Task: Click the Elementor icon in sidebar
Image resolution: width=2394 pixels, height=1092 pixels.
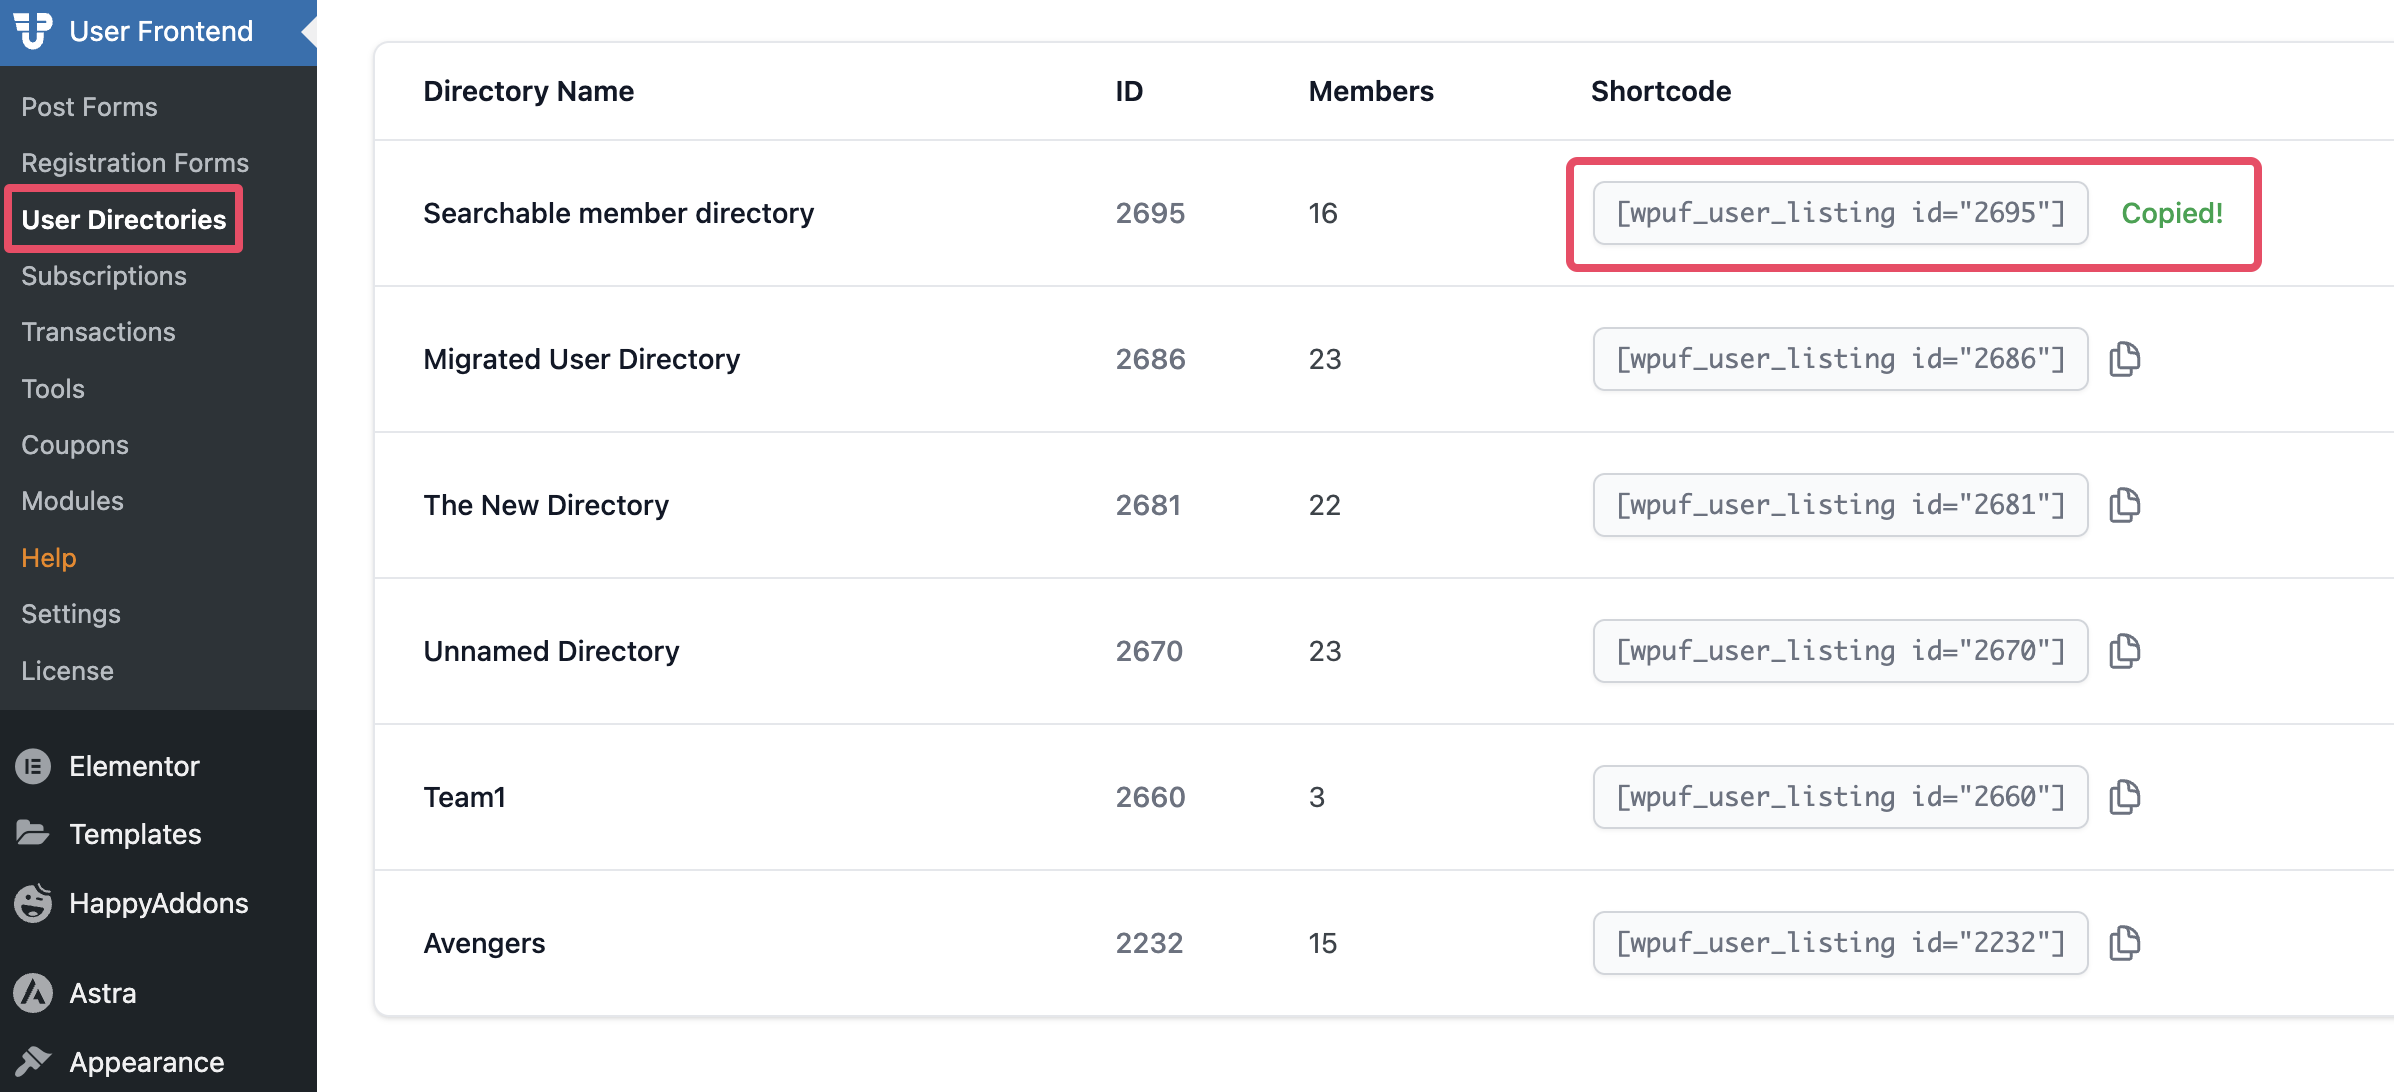Action: click(x=33, y=766)
